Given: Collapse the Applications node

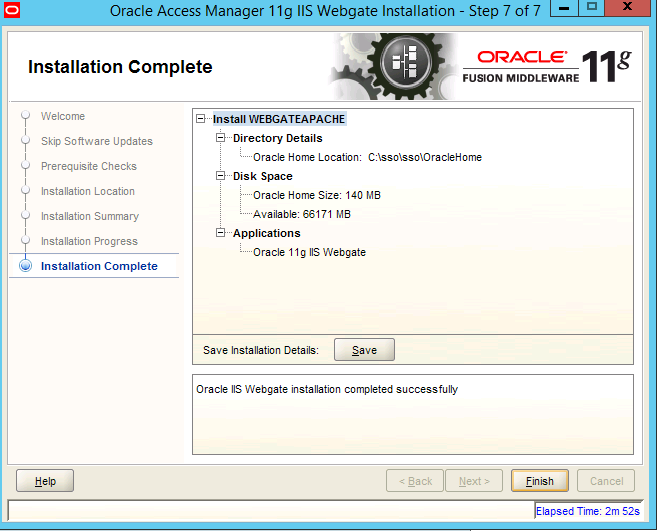Looking at the screenshot, I should pyautogui.click(x=220, y=233).
